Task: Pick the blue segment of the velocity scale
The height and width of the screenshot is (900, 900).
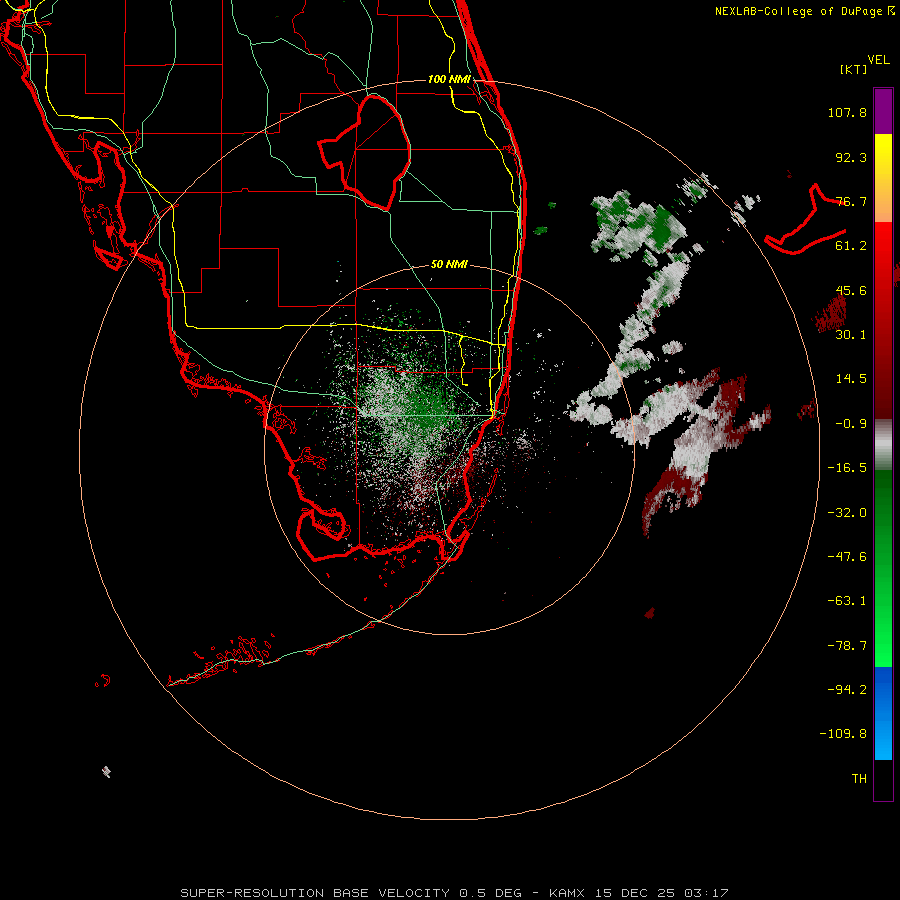Action: click(883, 713)
